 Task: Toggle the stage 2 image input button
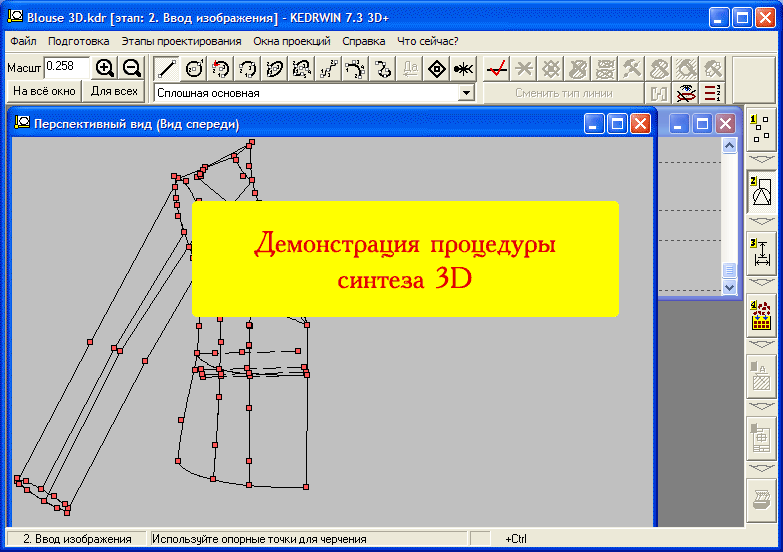click(x=761, y=190)
